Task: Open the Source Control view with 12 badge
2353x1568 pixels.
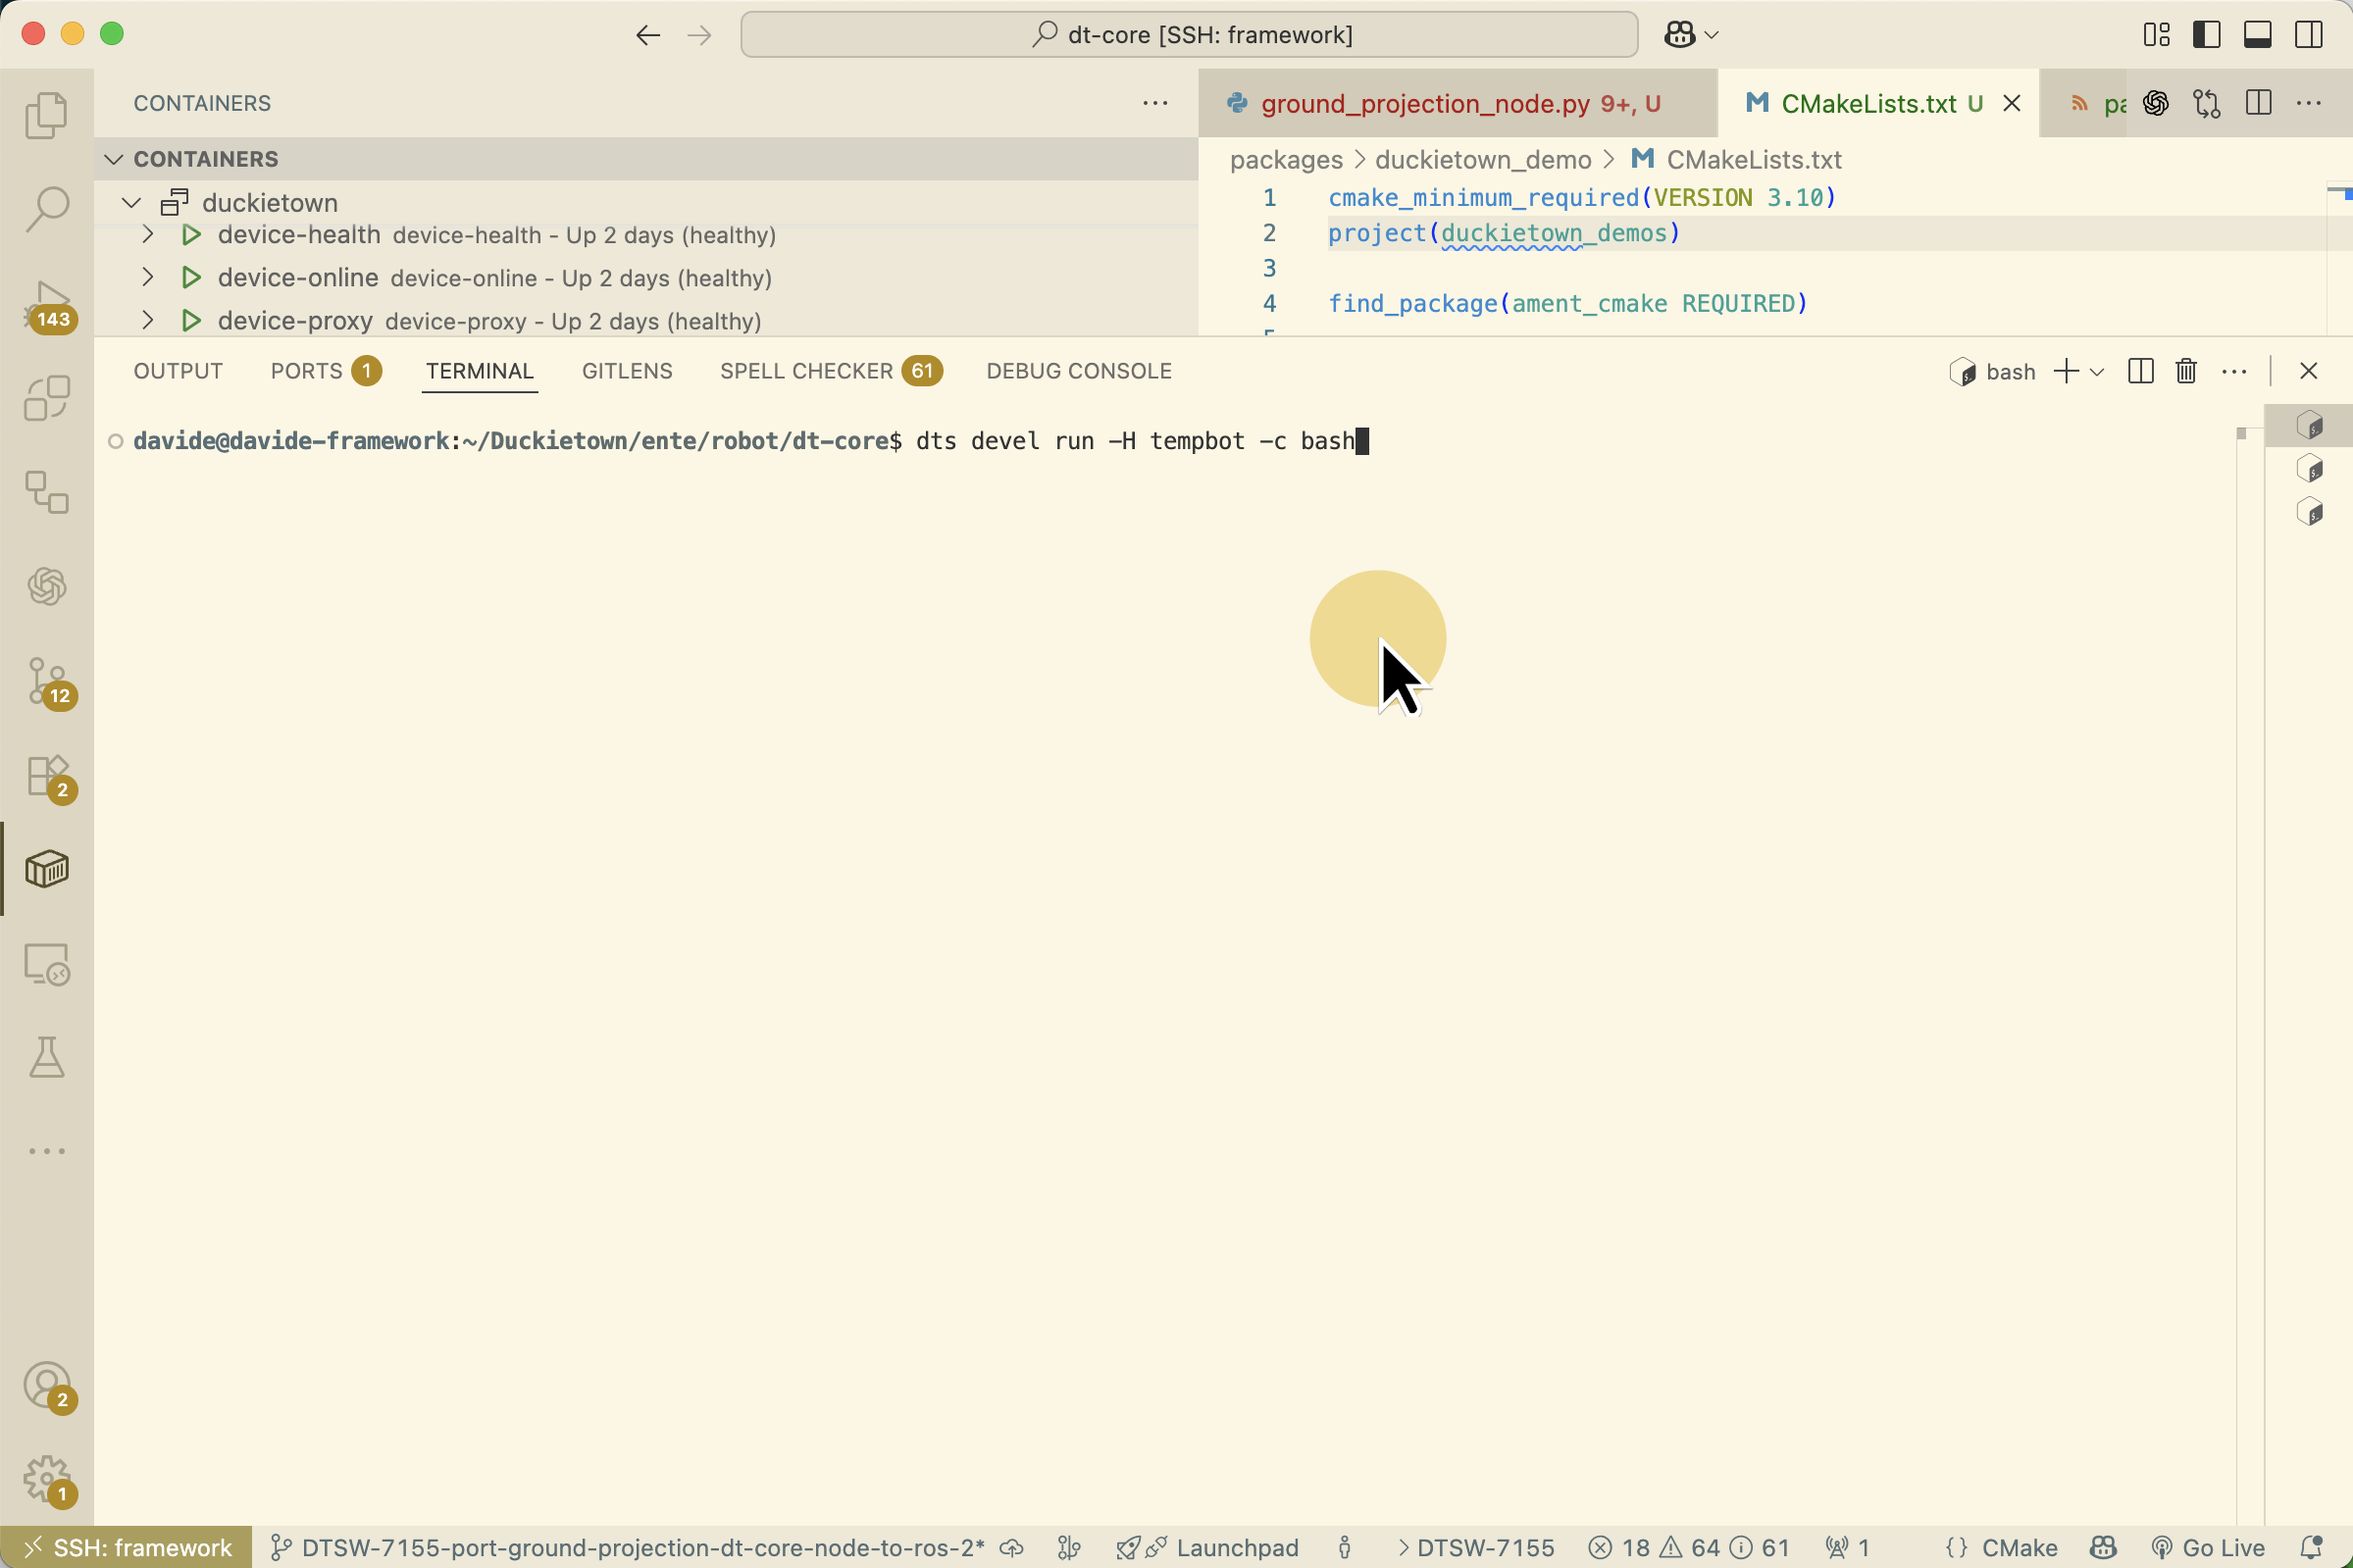Action: click(47, 681)
